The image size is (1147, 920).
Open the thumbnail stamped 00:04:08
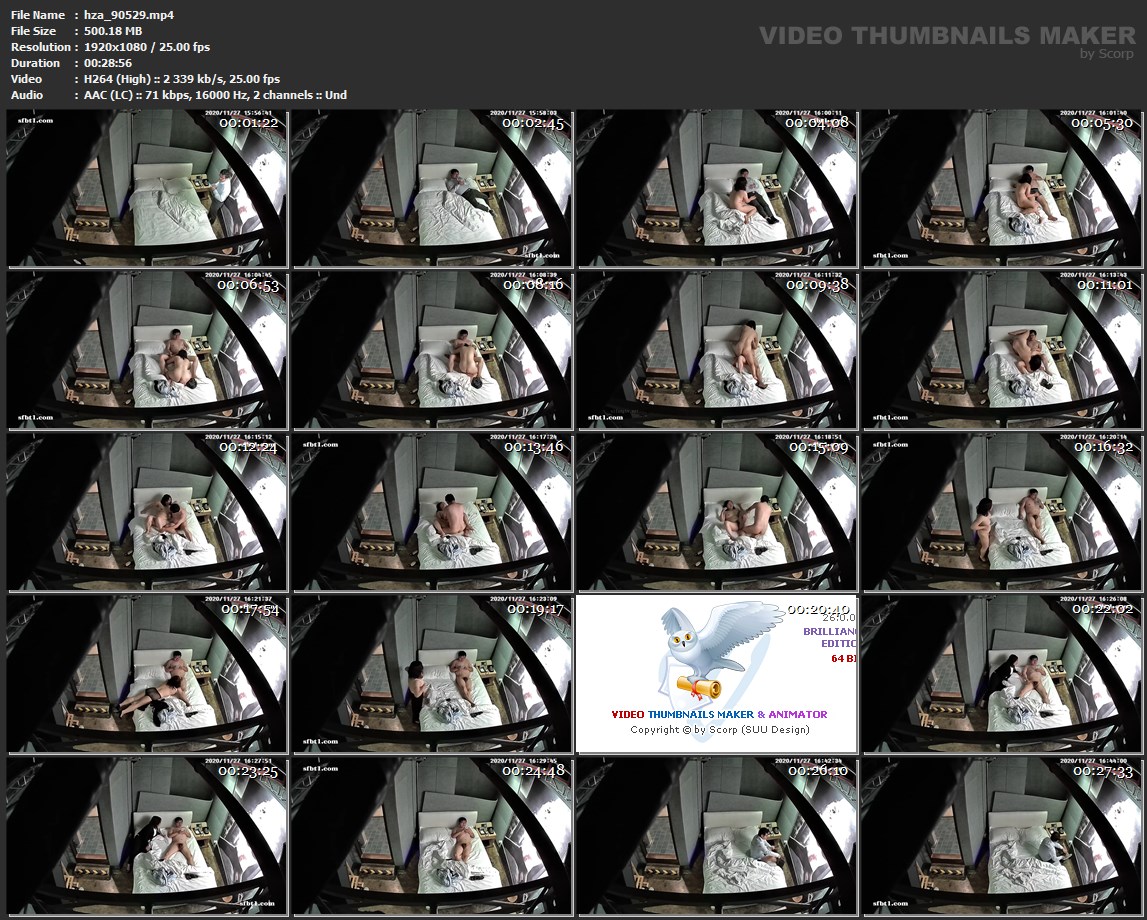coord(717,189)
